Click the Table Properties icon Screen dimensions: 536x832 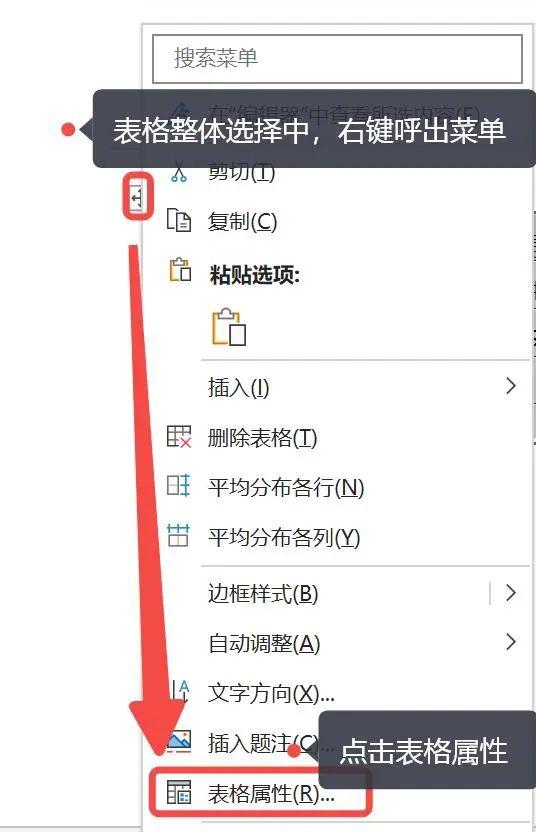click(179, 792)
